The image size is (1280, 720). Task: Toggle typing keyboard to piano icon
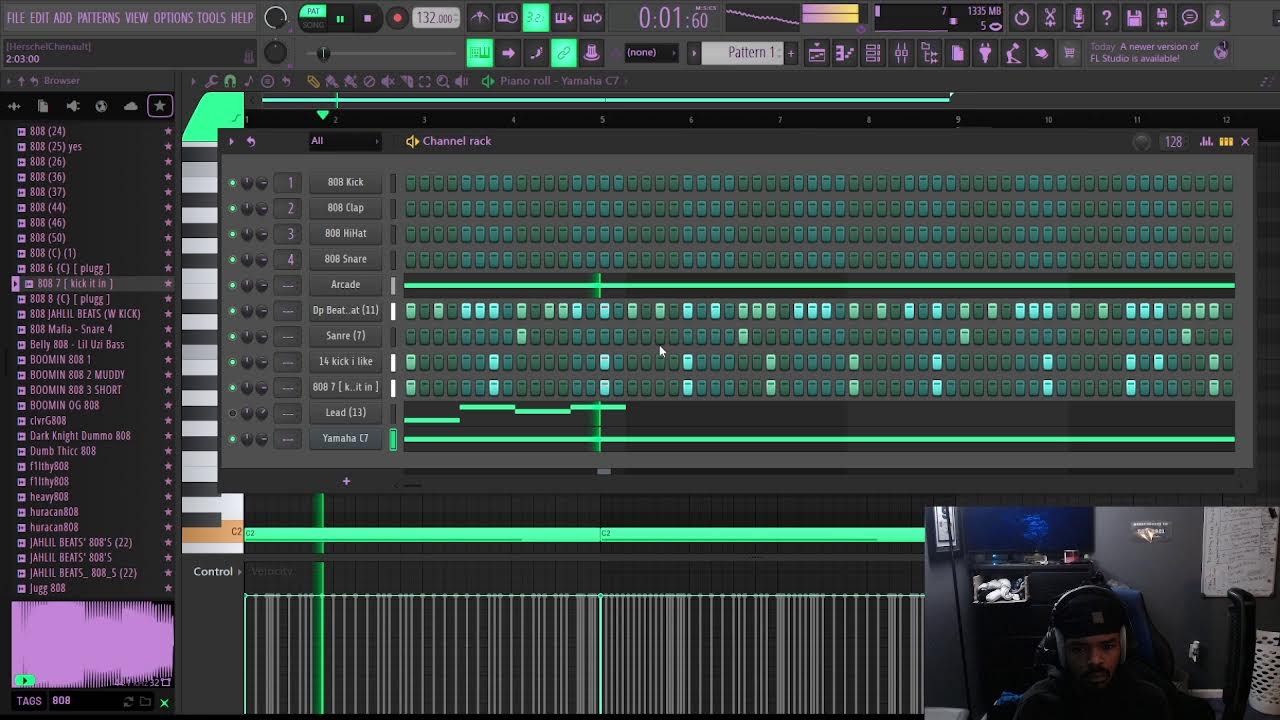click(x=480, y=53)
